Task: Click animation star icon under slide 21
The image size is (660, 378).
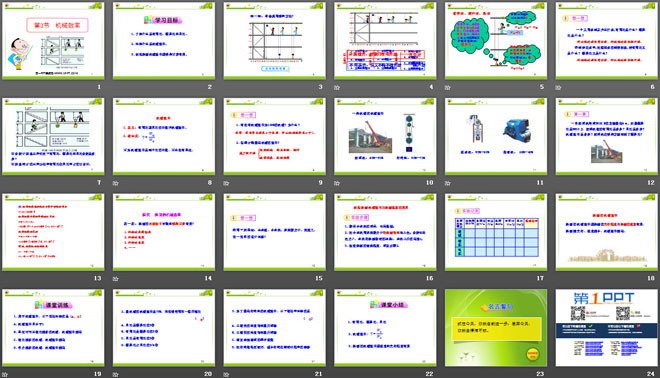Action: coord(226,374)
